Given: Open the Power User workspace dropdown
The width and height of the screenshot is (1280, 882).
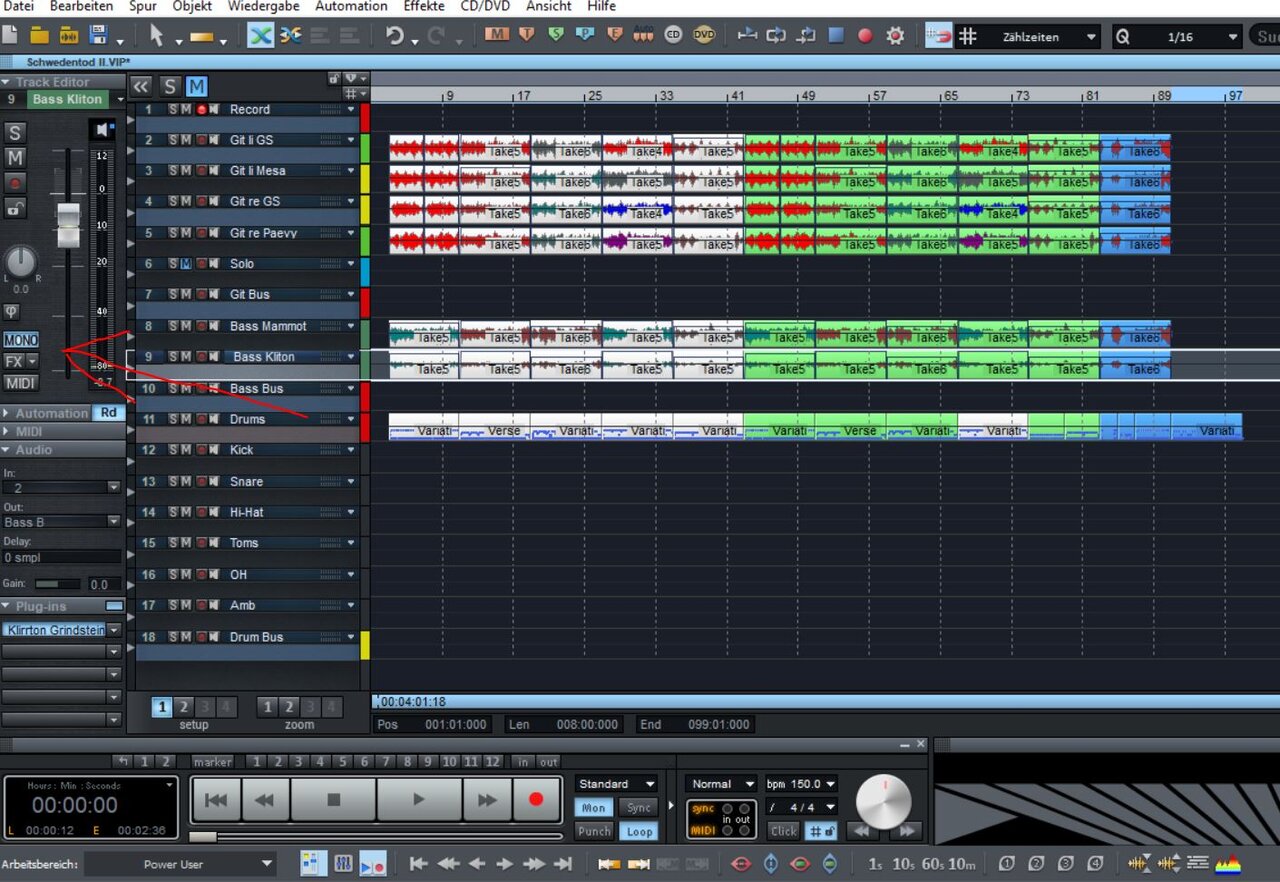Looking at the screenshot, I should [x=180, y=864].
